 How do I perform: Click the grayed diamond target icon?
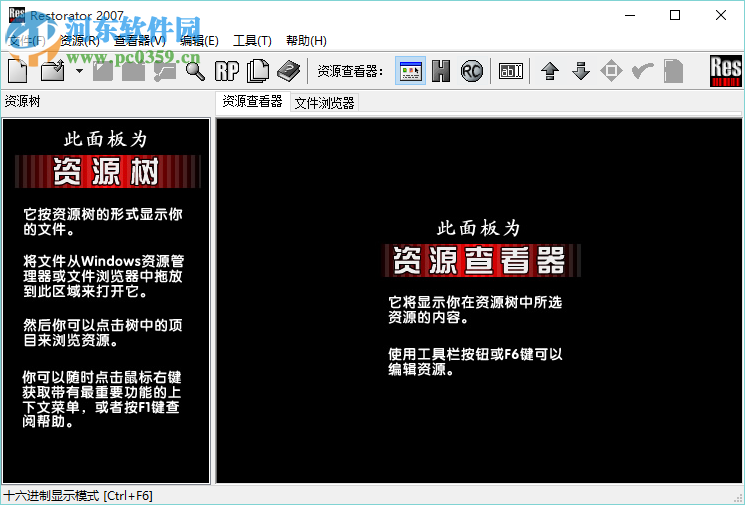coord(611,71)
